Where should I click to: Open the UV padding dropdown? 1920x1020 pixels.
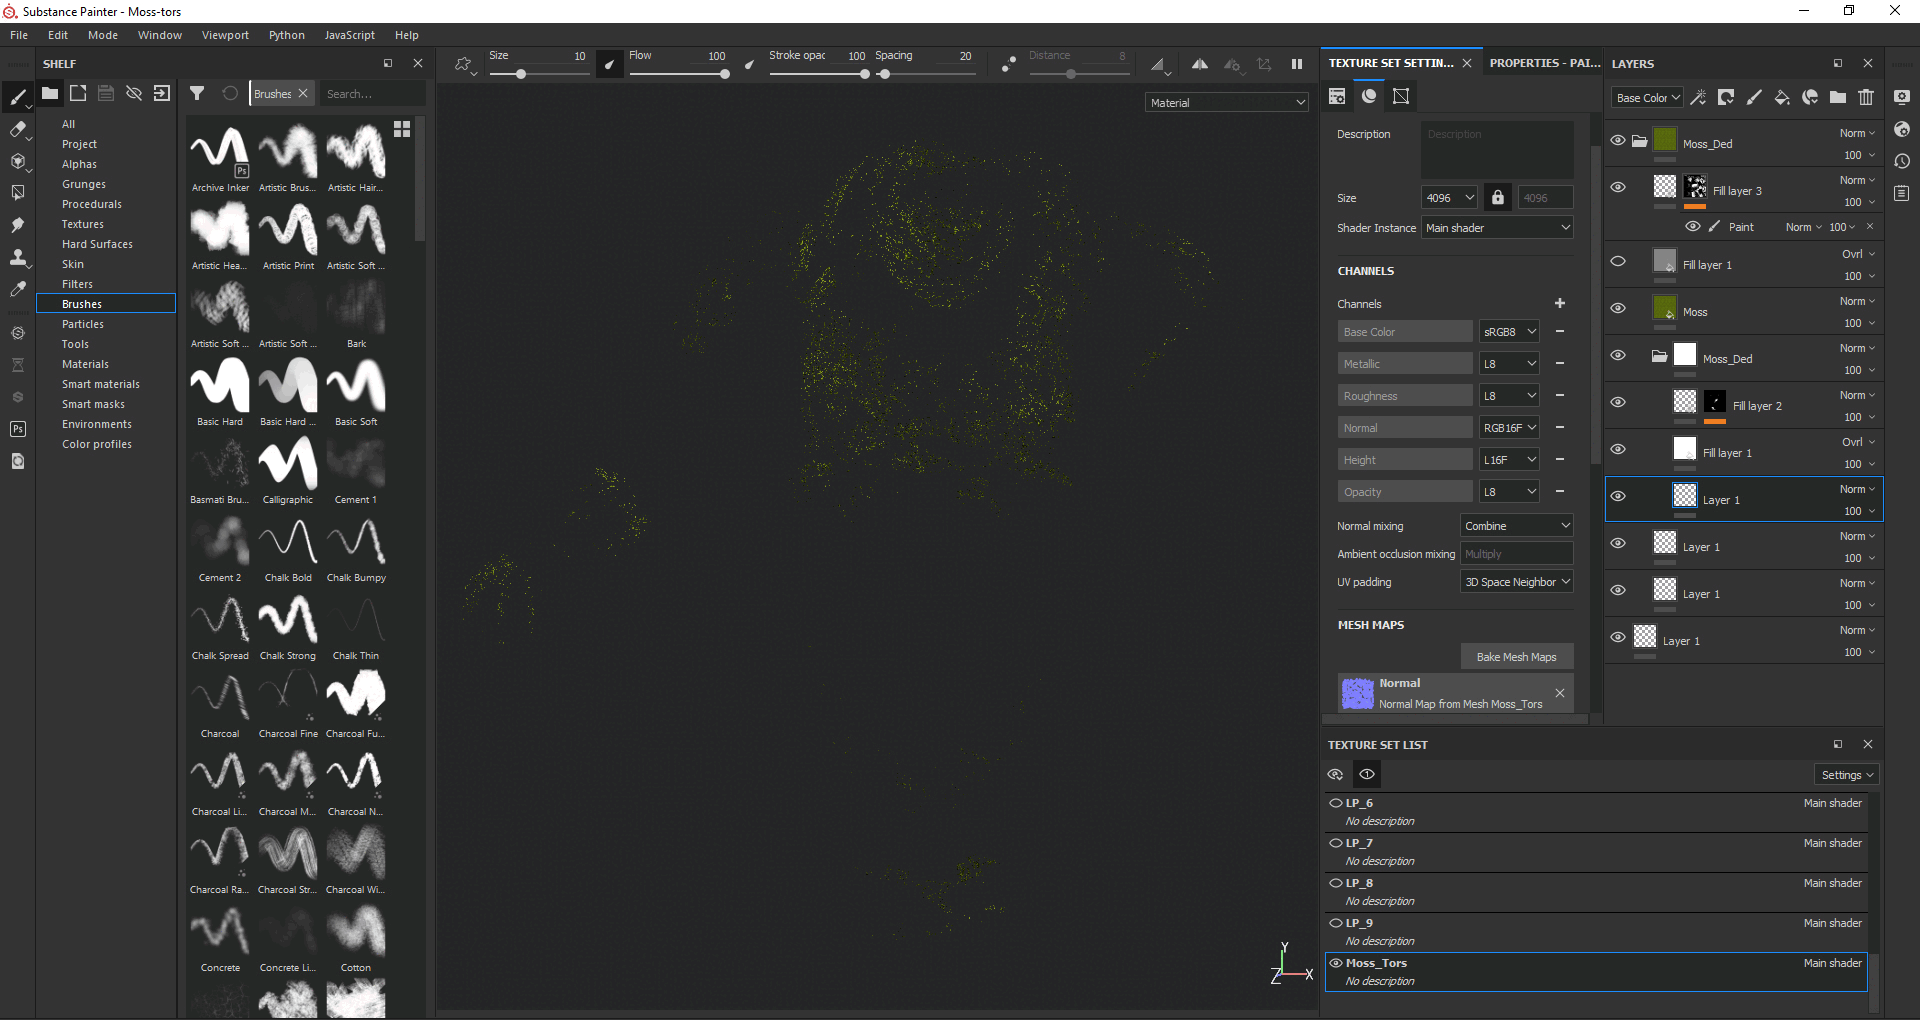pyautogui.click(x=1516, y=581)
